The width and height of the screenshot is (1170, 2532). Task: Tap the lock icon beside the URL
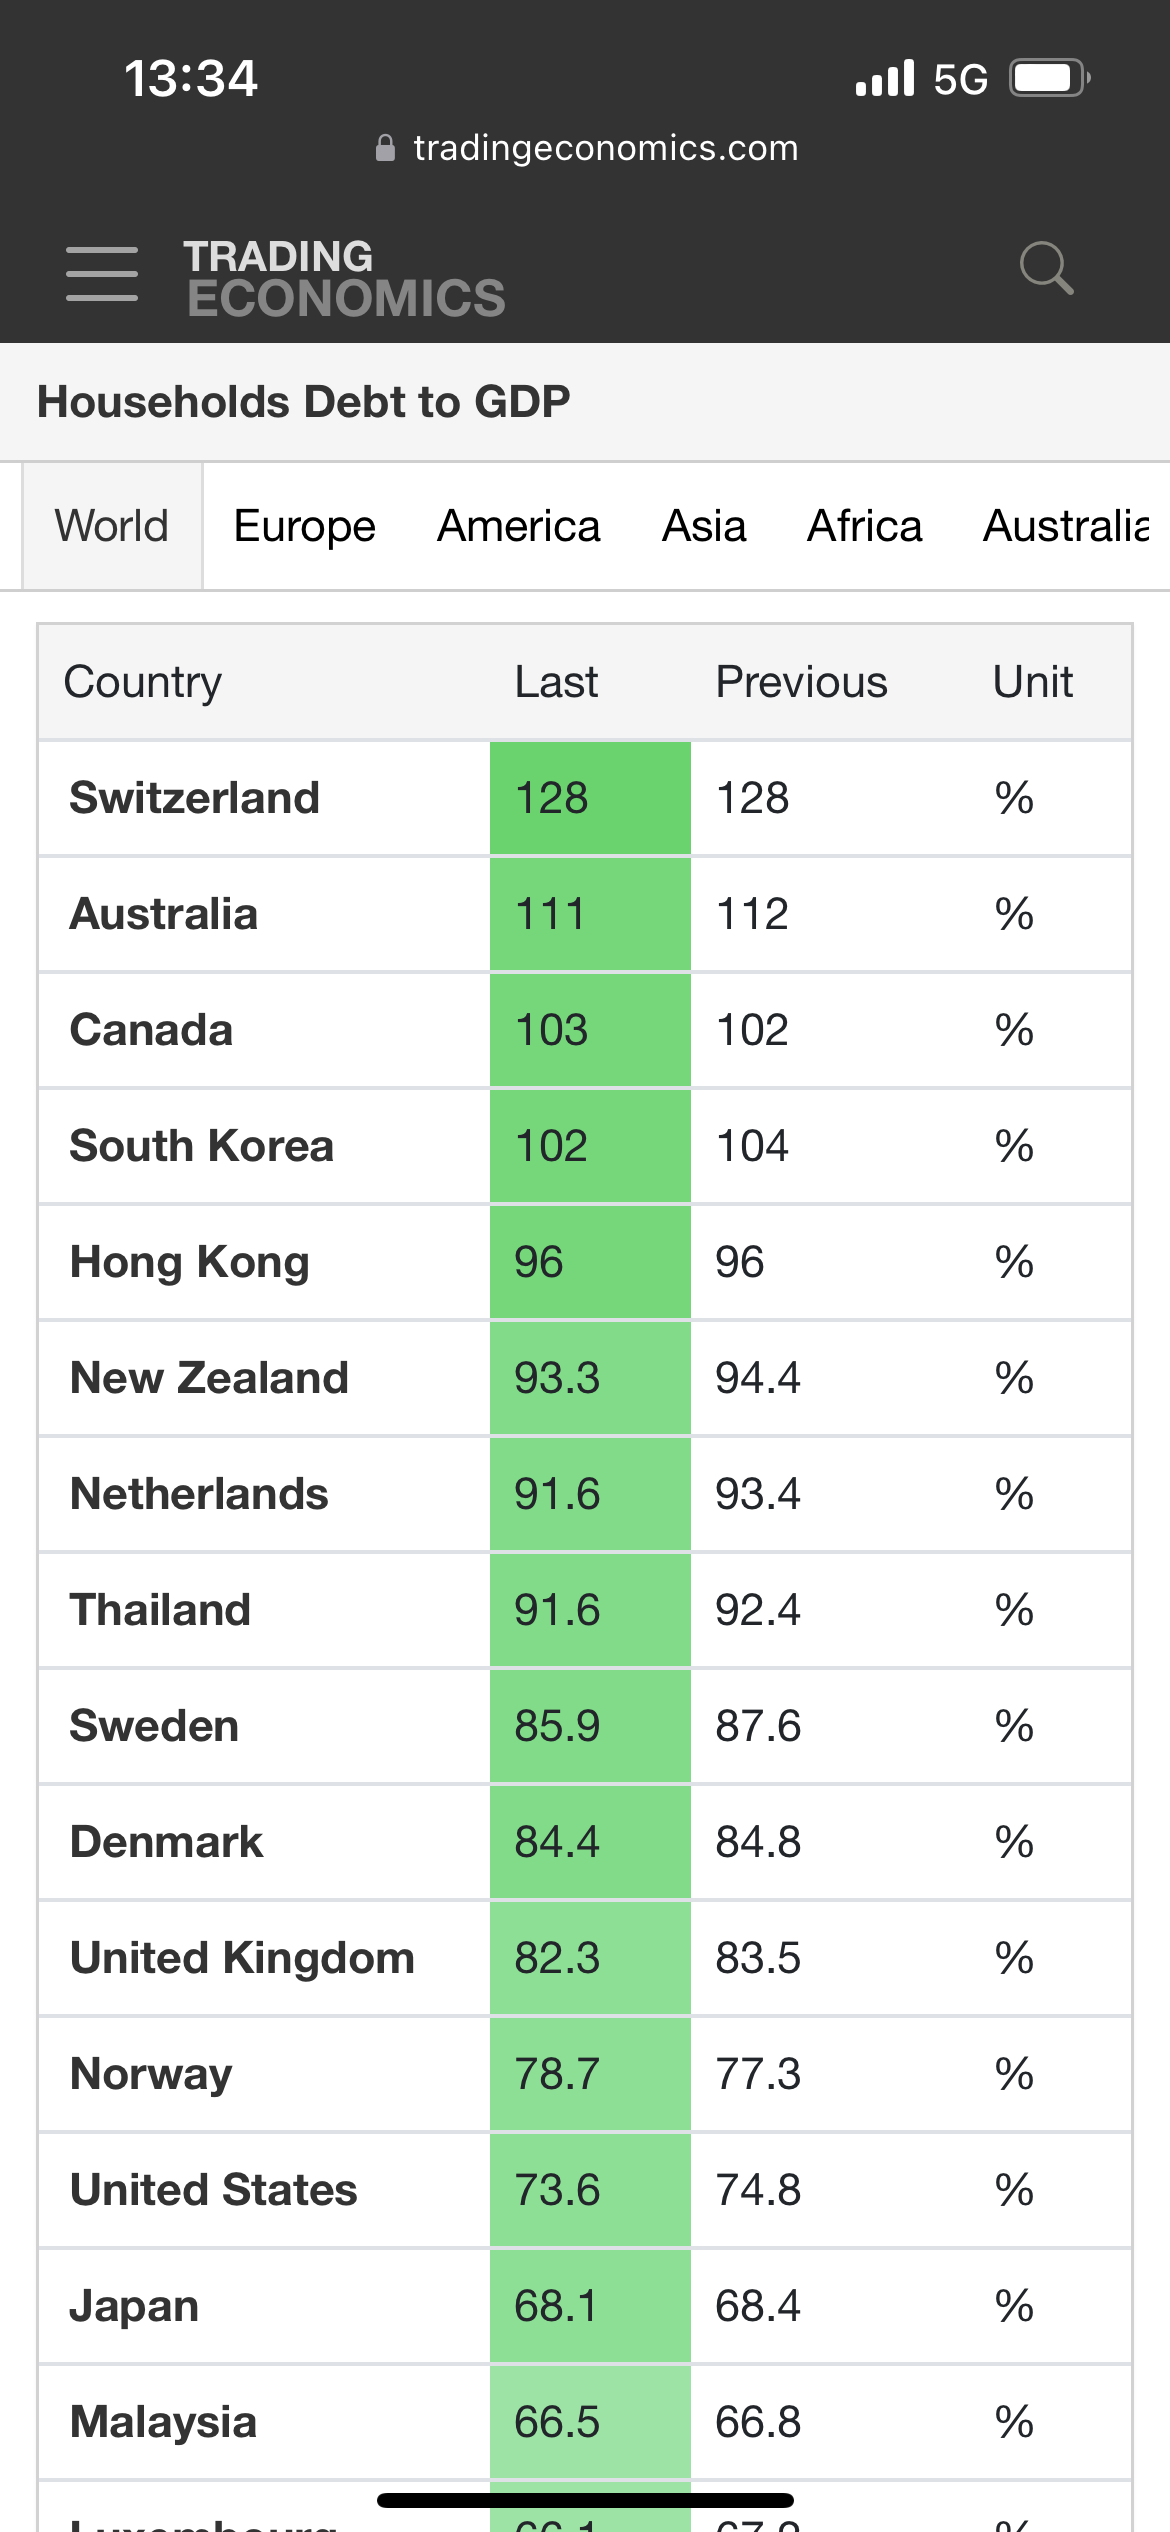[x=385, y=148]
